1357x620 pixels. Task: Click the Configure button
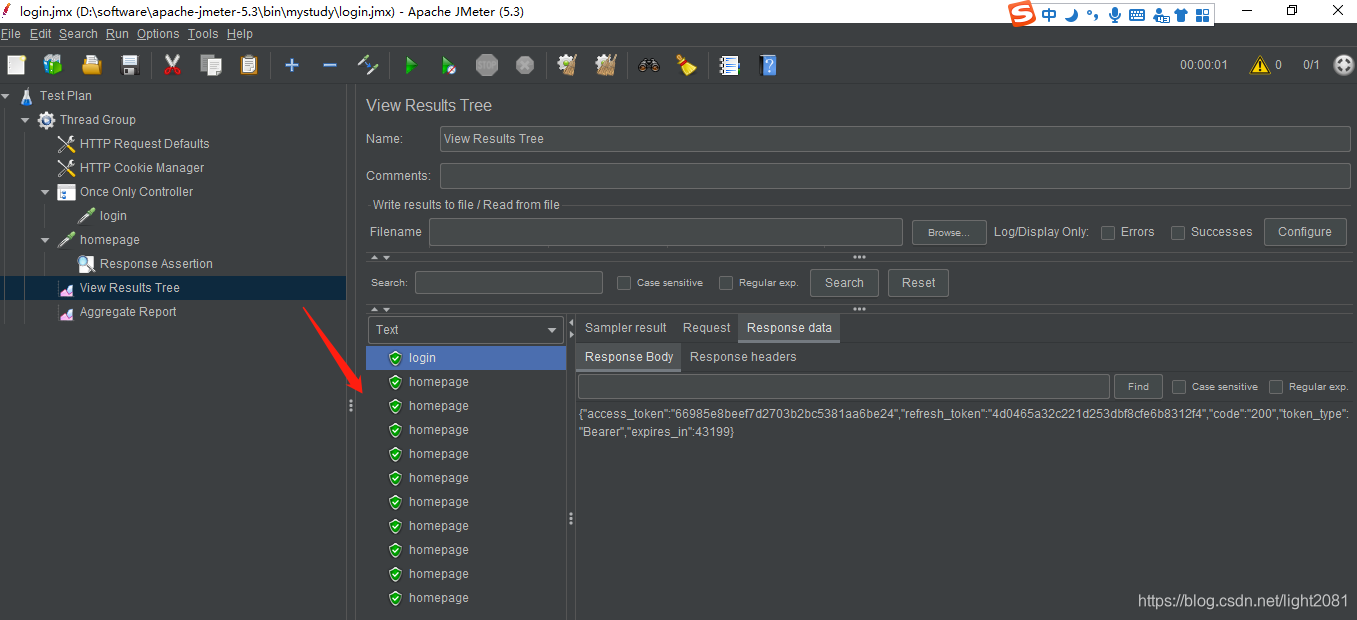pyautogui.click(x=1305, y=232)
